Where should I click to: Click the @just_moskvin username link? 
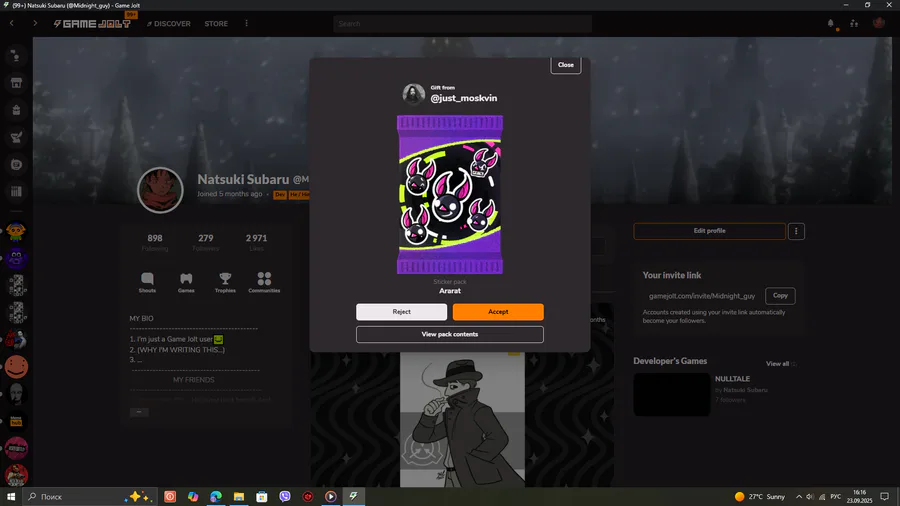(x=464, y=98)
